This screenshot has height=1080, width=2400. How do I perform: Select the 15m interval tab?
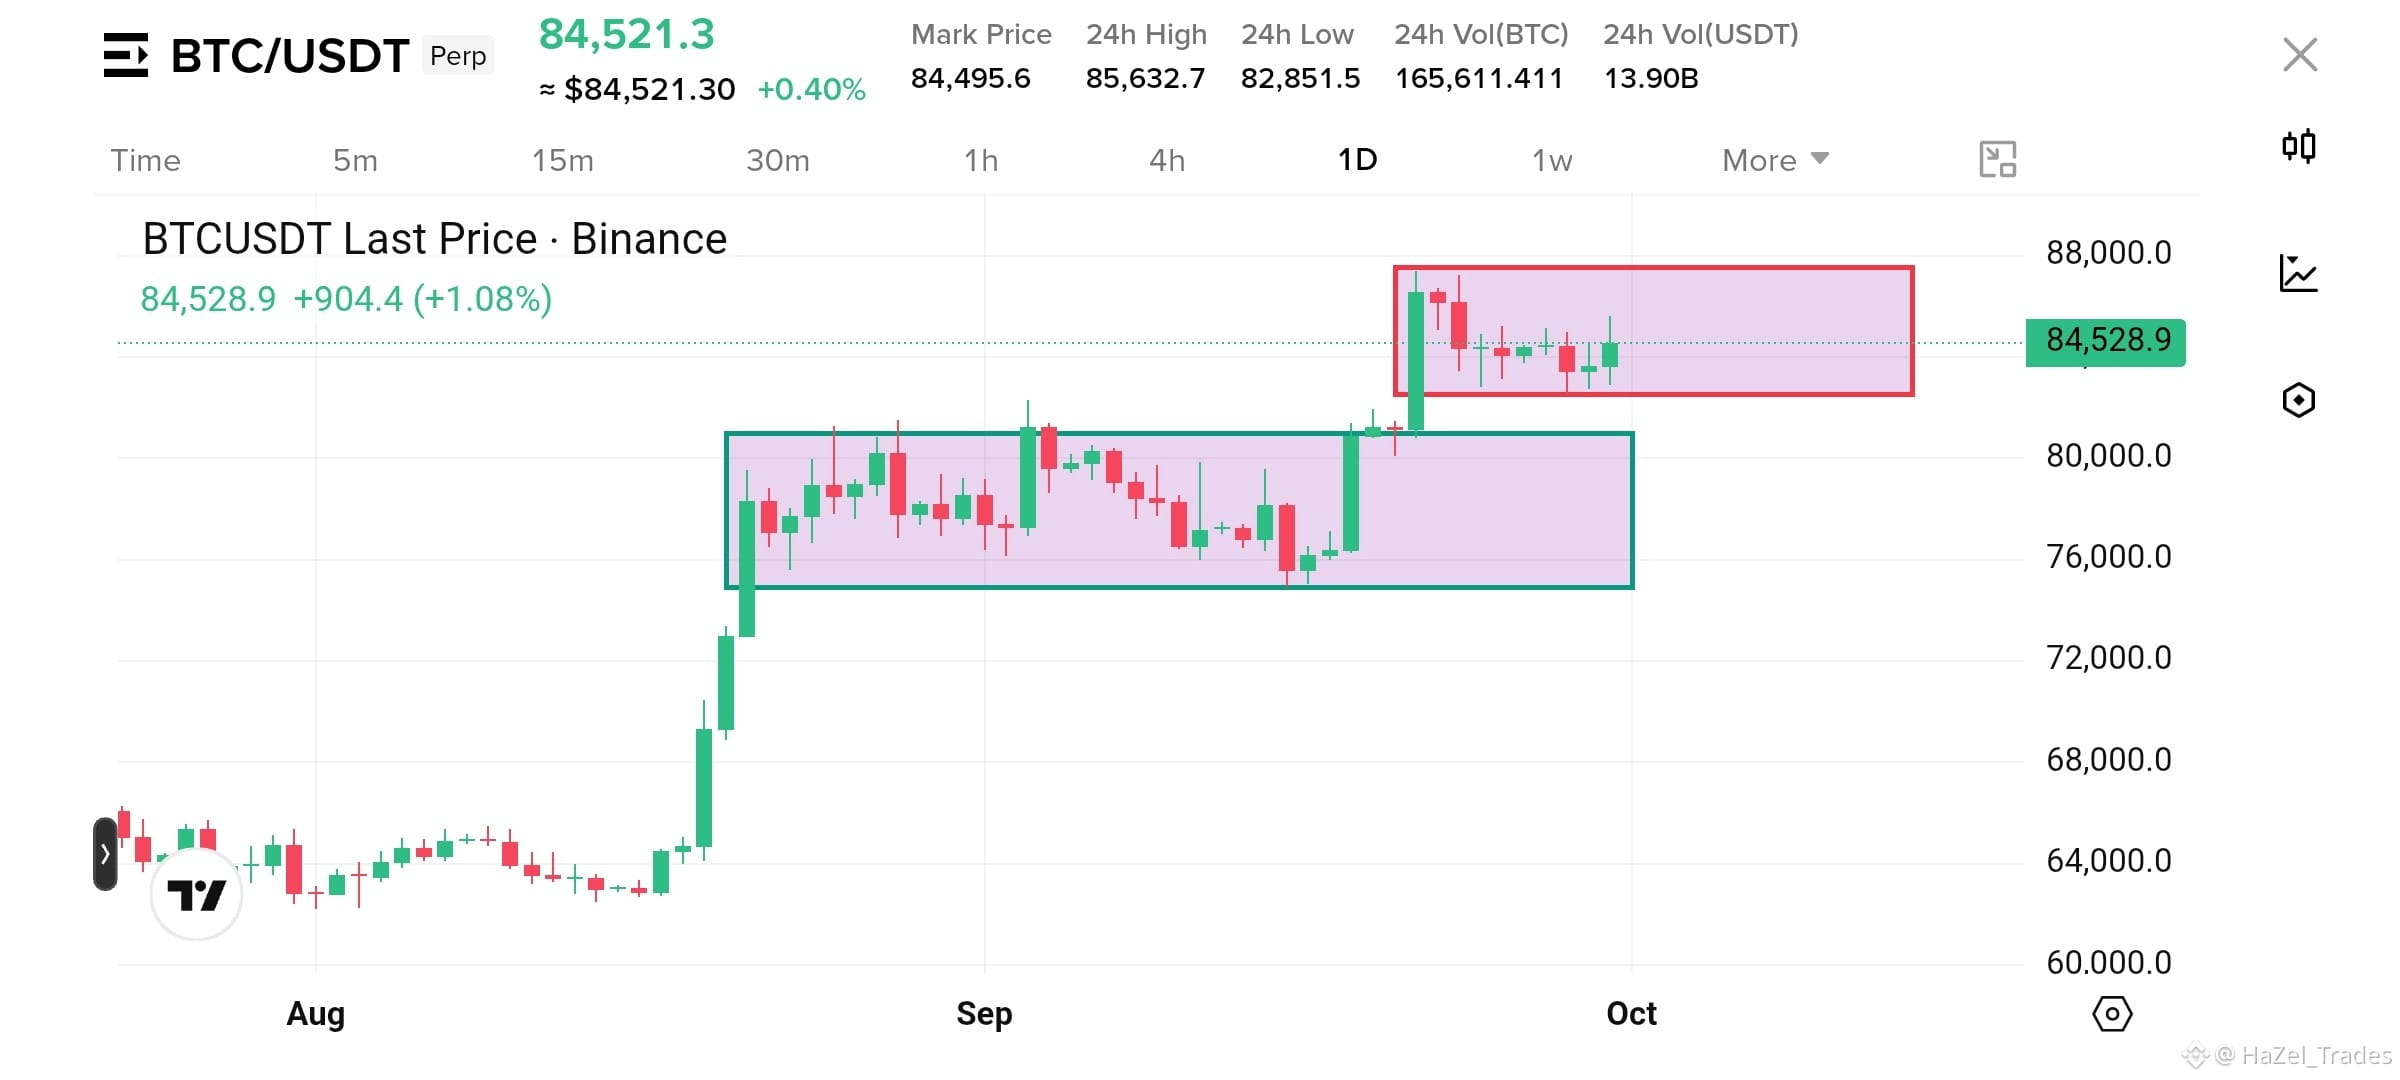(563, 160)
